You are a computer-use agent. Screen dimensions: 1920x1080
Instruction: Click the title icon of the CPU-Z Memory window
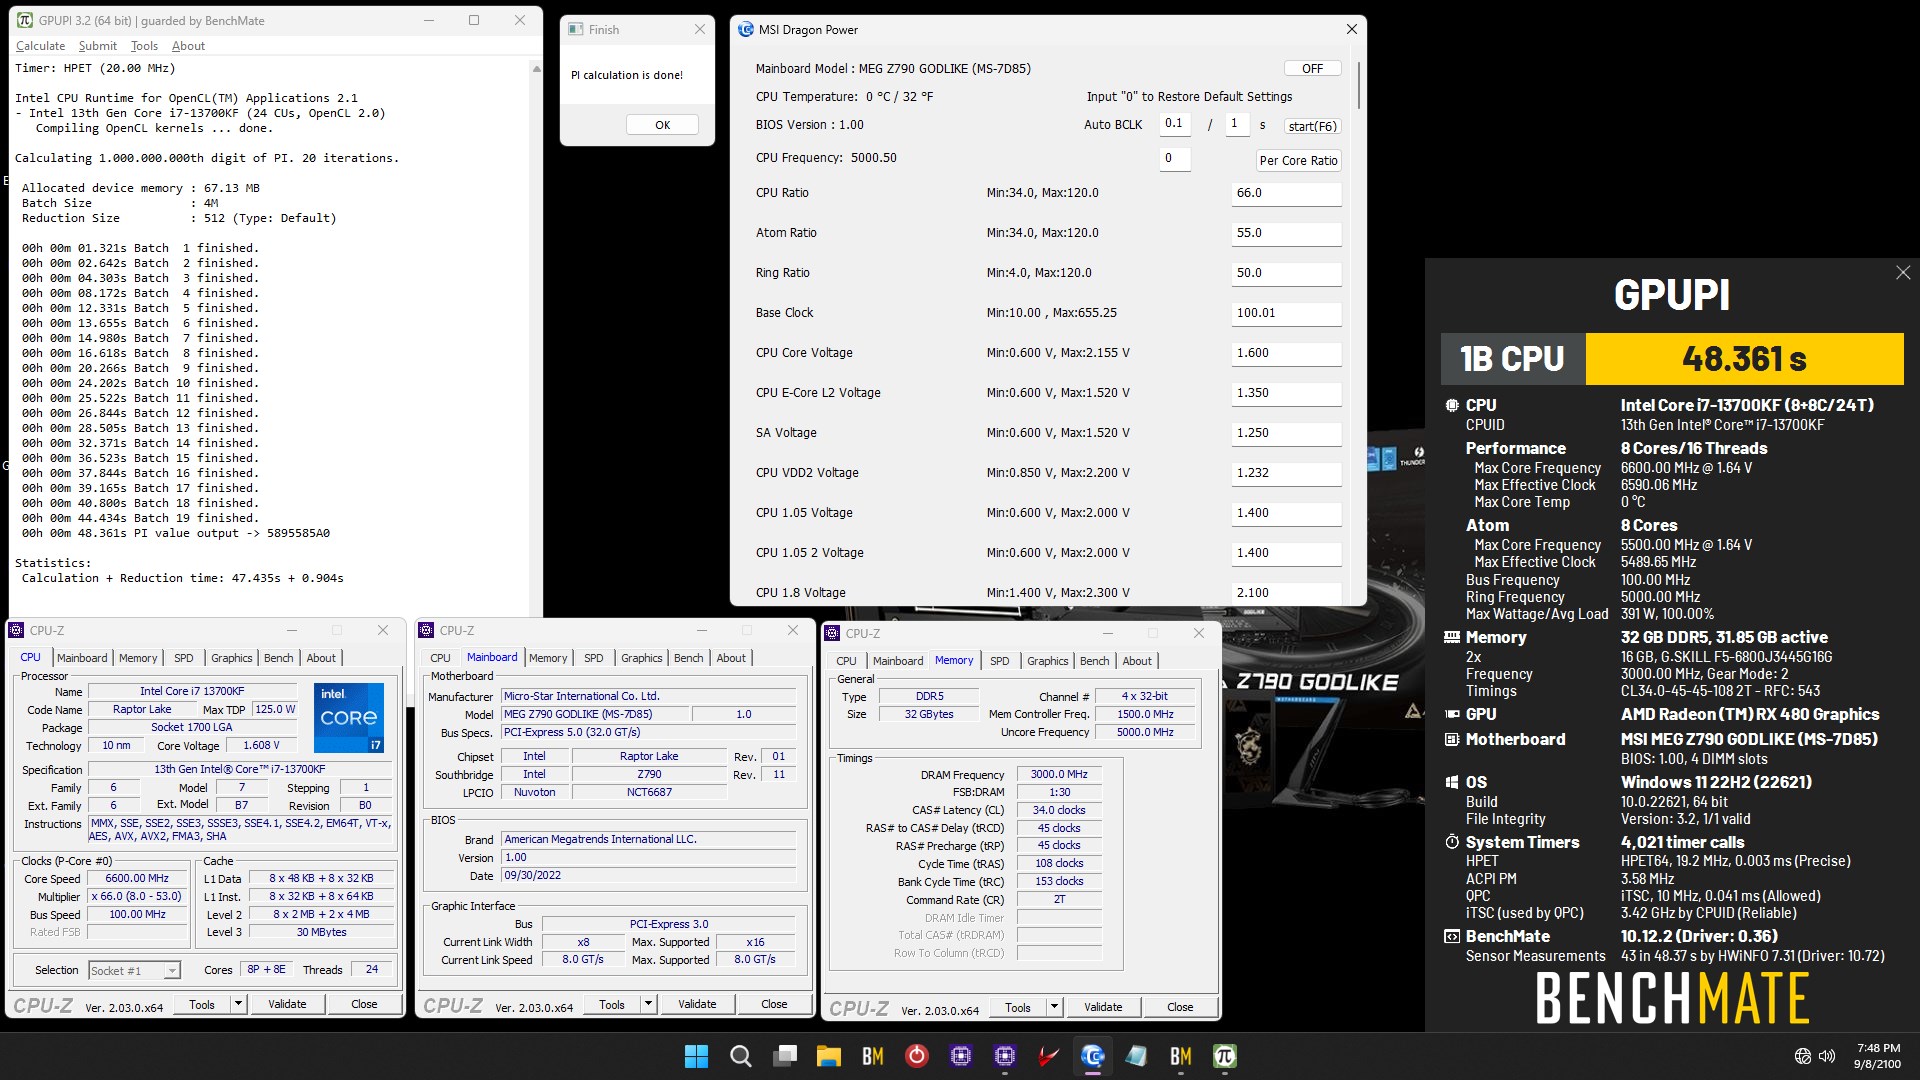(832, 633)
